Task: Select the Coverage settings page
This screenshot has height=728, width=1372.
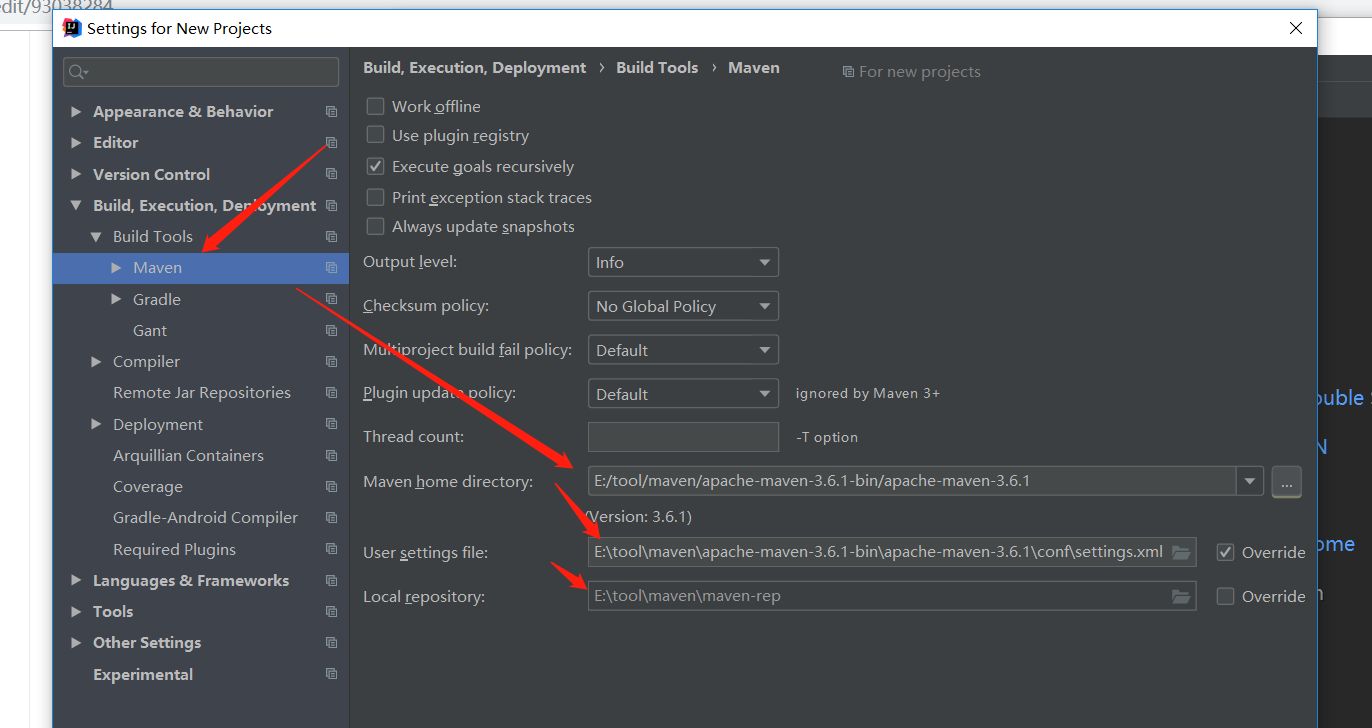Action: tap(148, 486)
